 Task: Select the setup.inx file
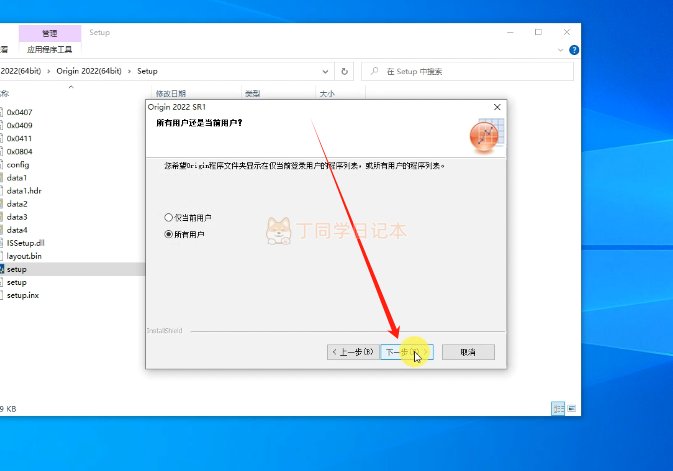click(23, 295)
